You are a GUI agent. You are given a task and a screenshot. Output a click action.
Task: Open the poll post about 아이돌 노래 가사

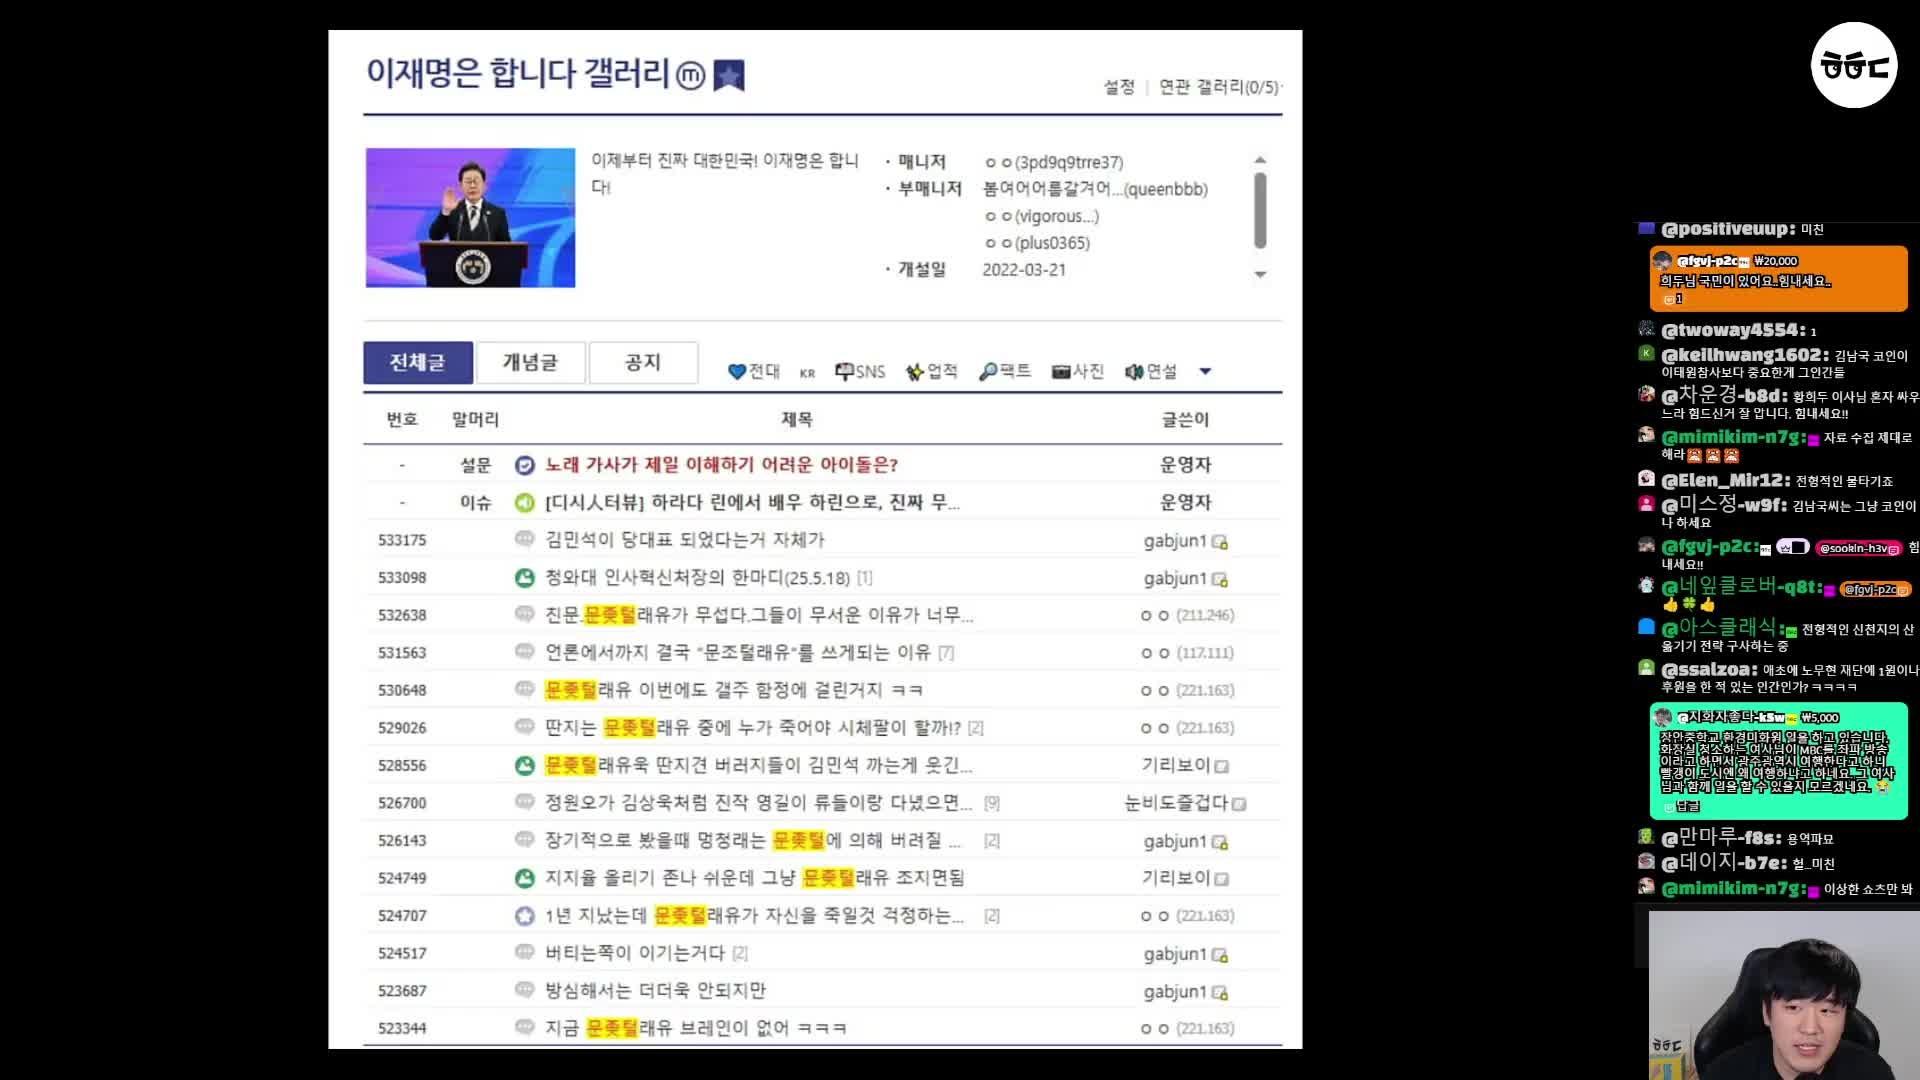(x=721, y=465)
